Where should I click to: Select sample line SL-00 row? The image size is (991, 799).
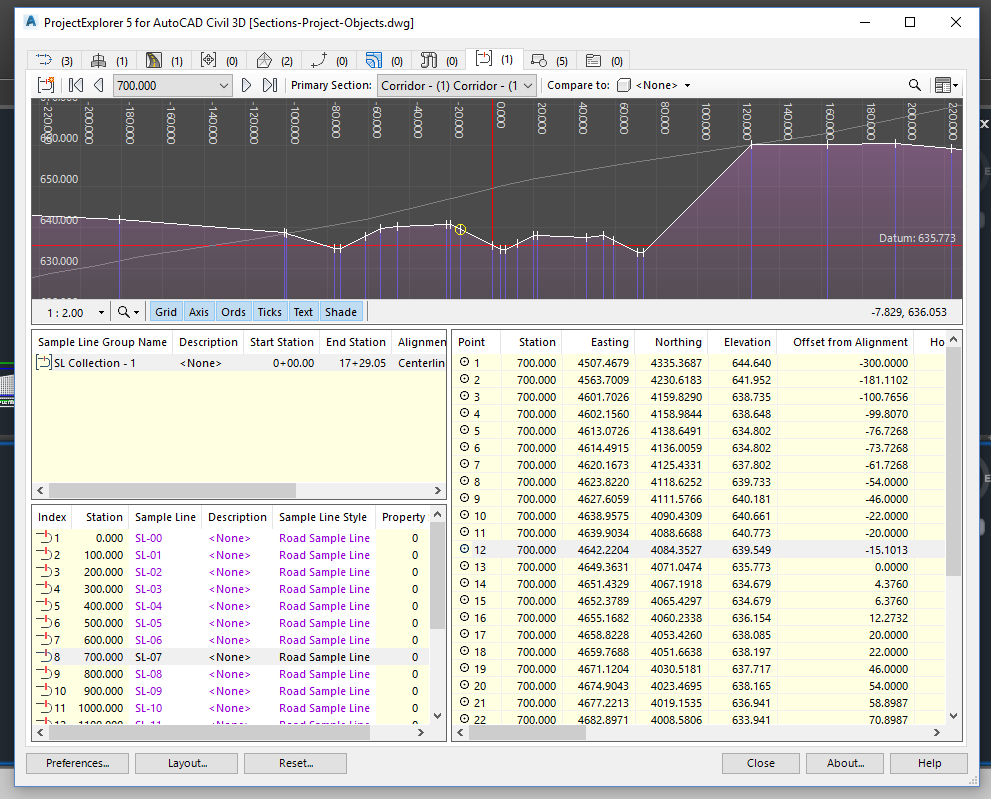click(x=231, y=538)
